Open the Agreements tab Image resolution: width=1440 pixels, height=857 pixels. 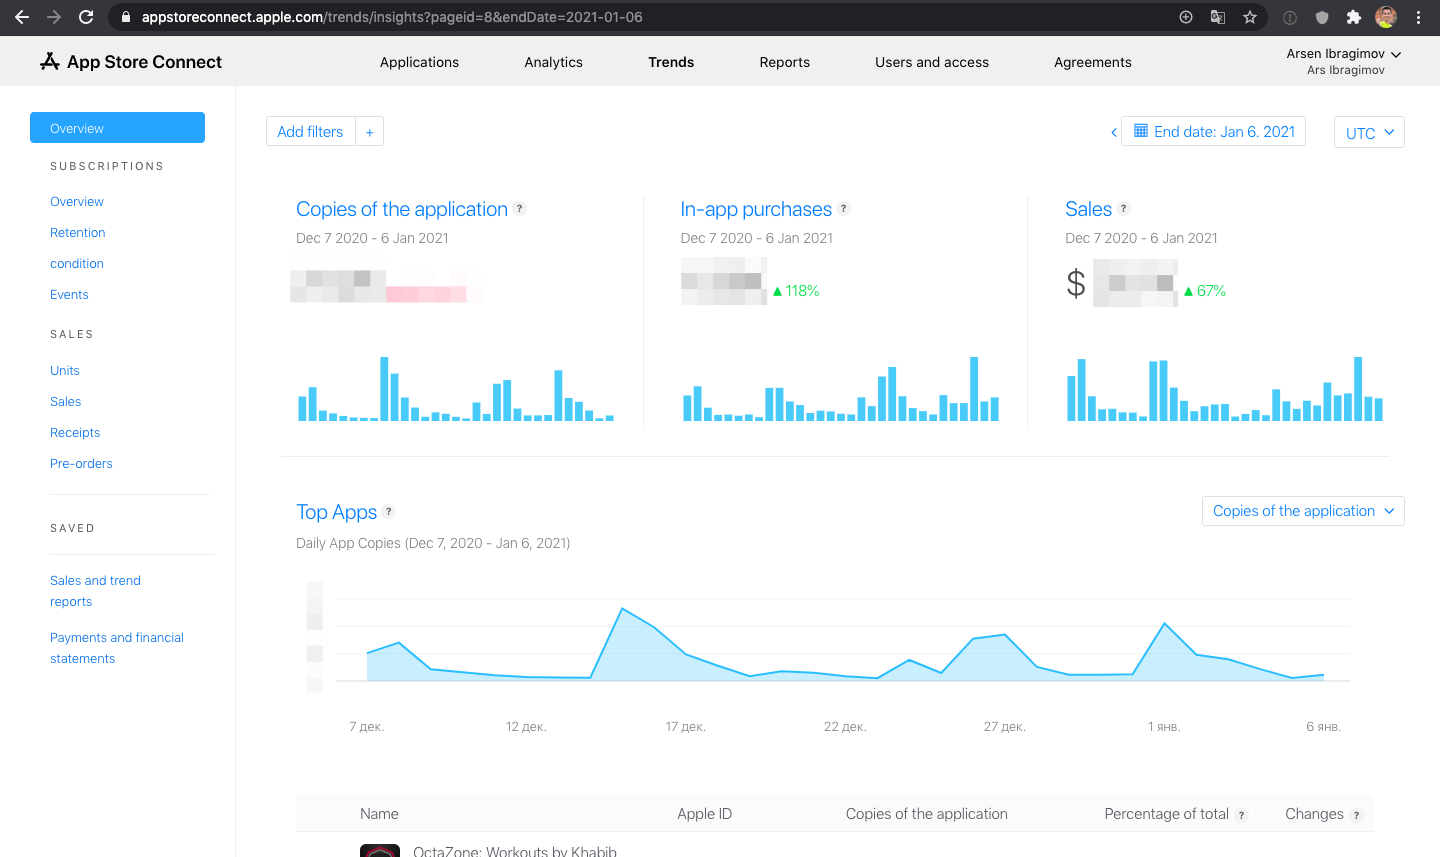tap(1093, 62)
